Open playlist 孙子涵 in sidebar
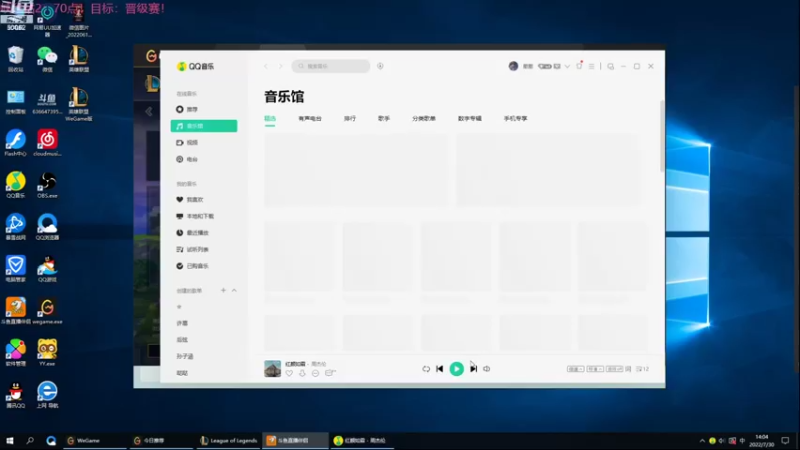800x450 pixels. click(x=185, y=356)
